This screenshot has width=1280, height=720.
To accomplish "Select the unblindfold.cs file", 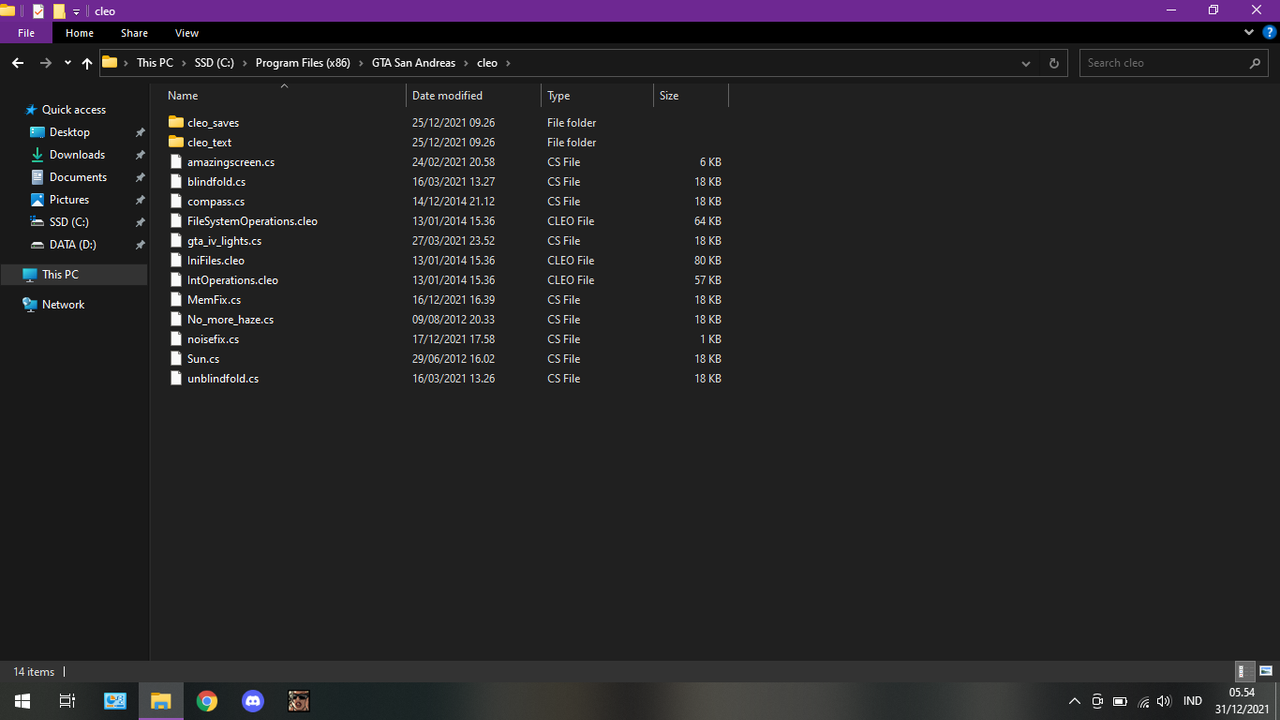I will (223, 379).
